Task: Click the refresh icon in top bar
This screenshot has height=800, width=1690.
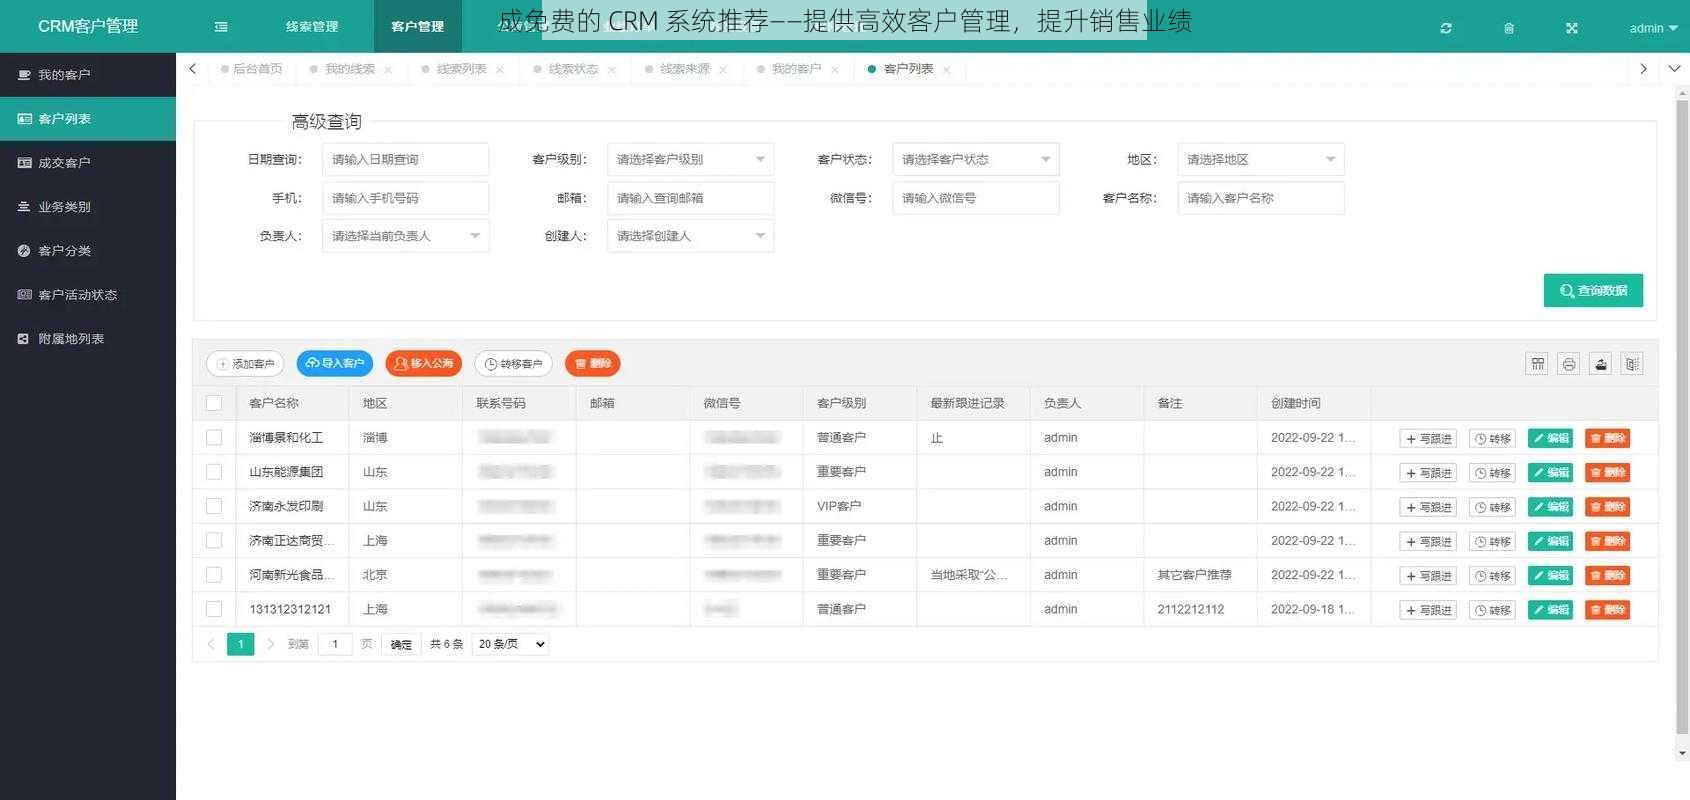Action: coord(1446,28)
